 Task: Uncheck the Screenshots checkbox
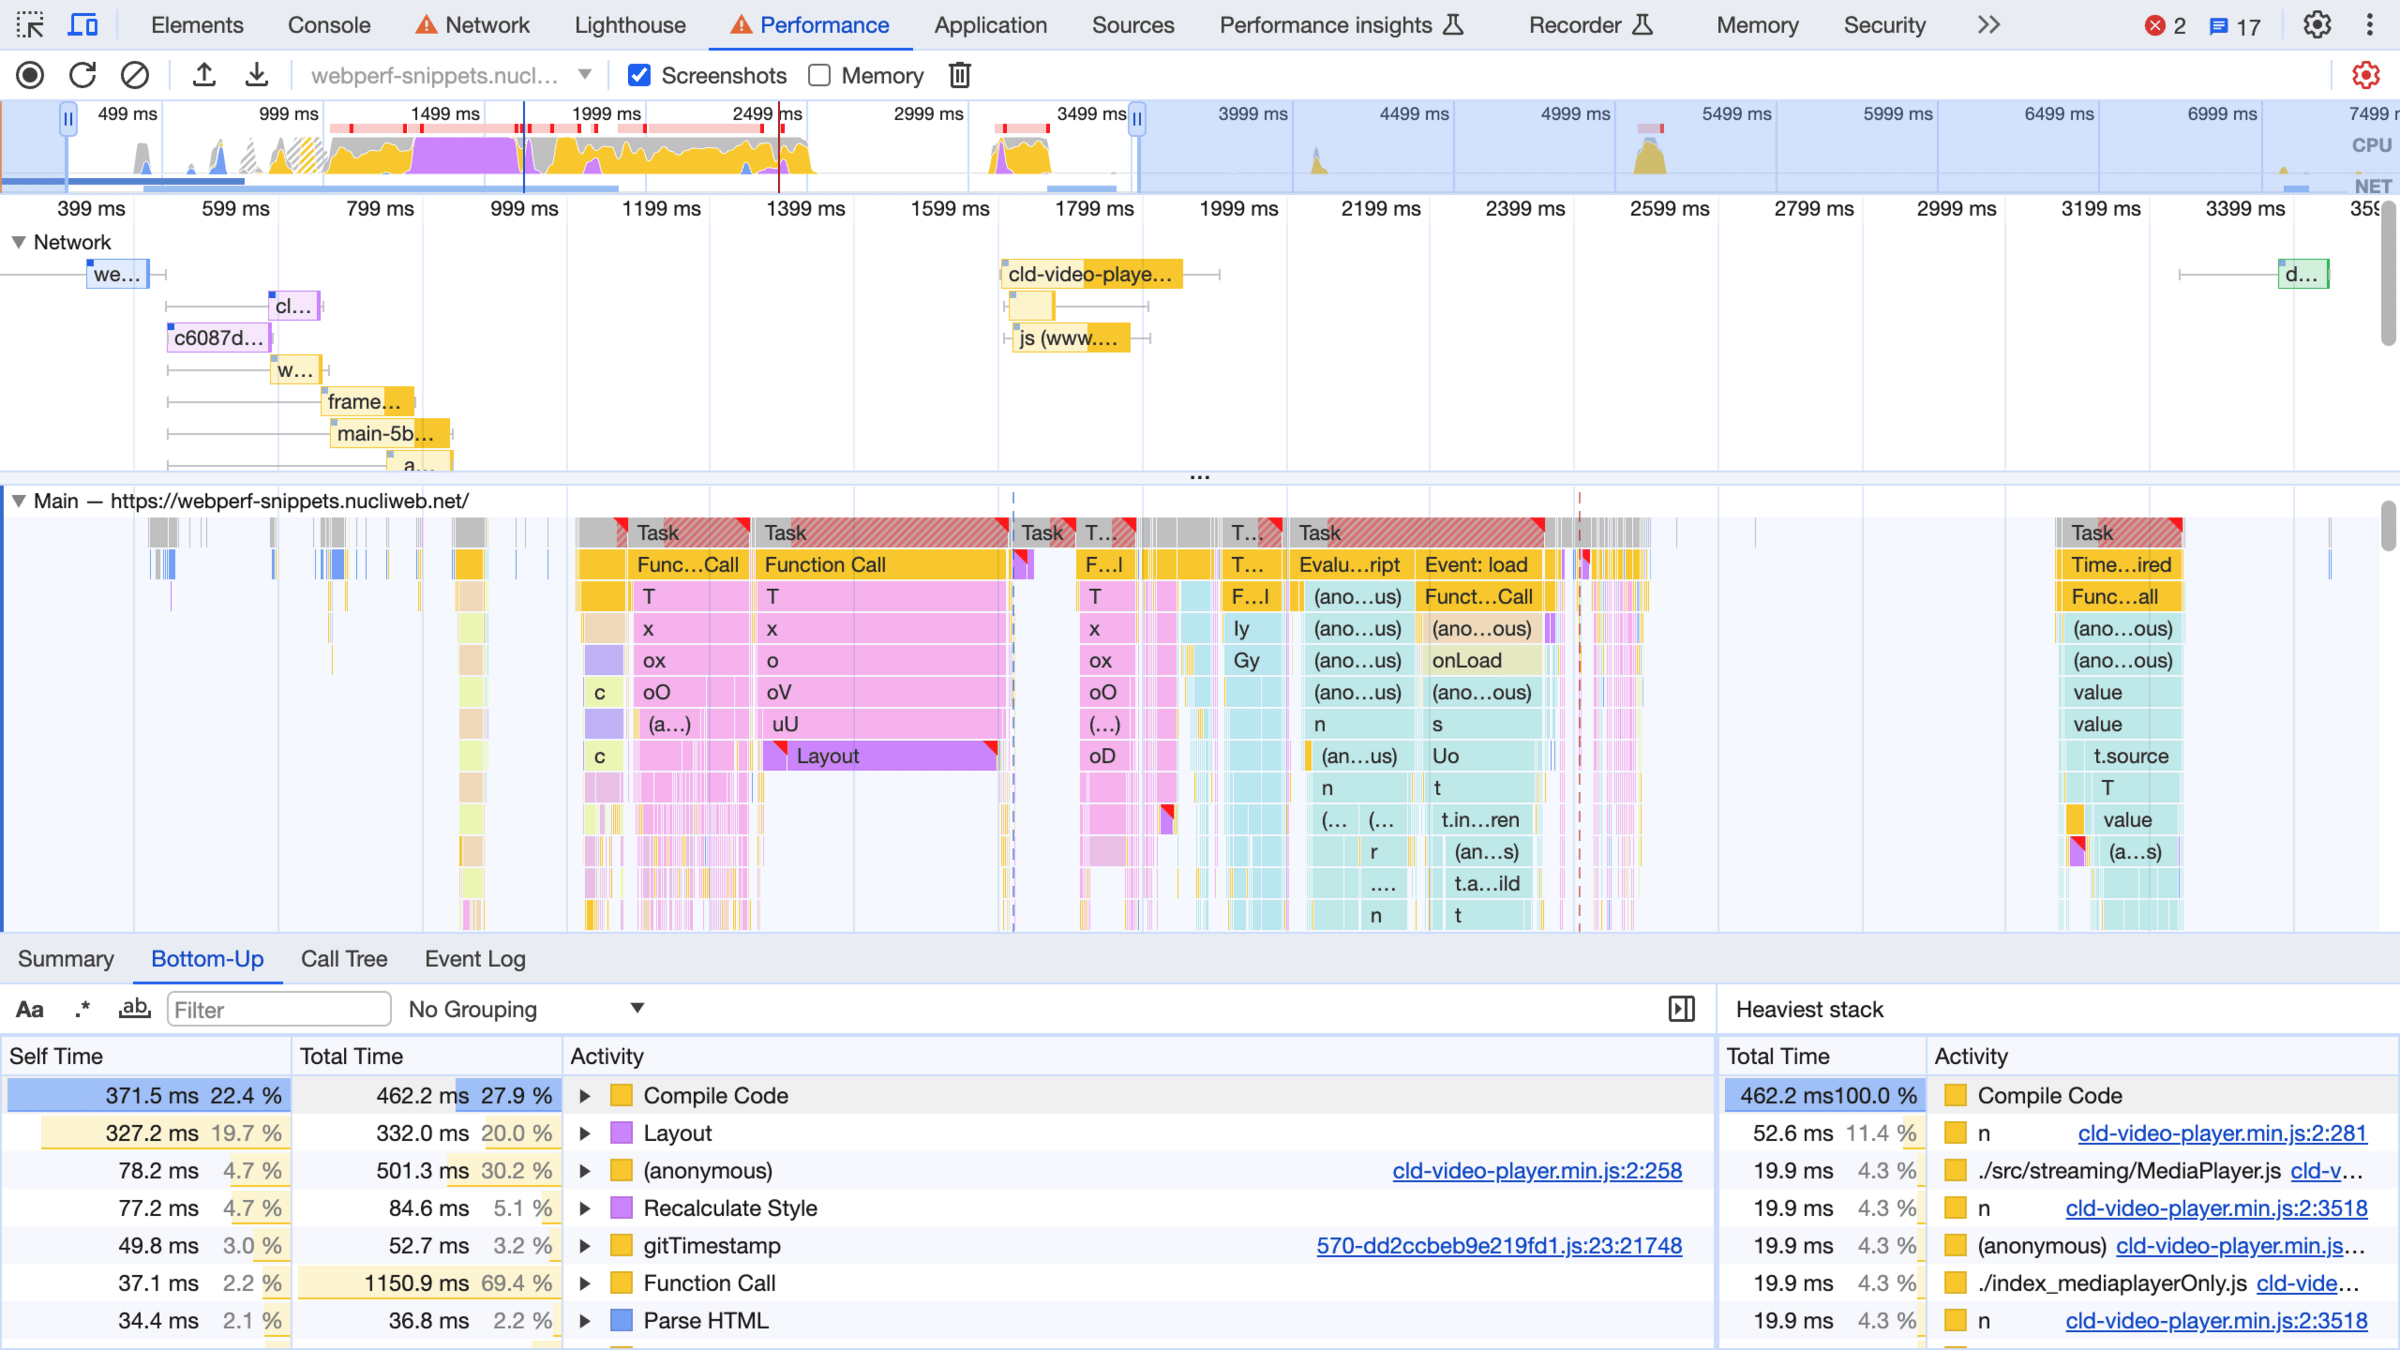(x=639, y=75)
